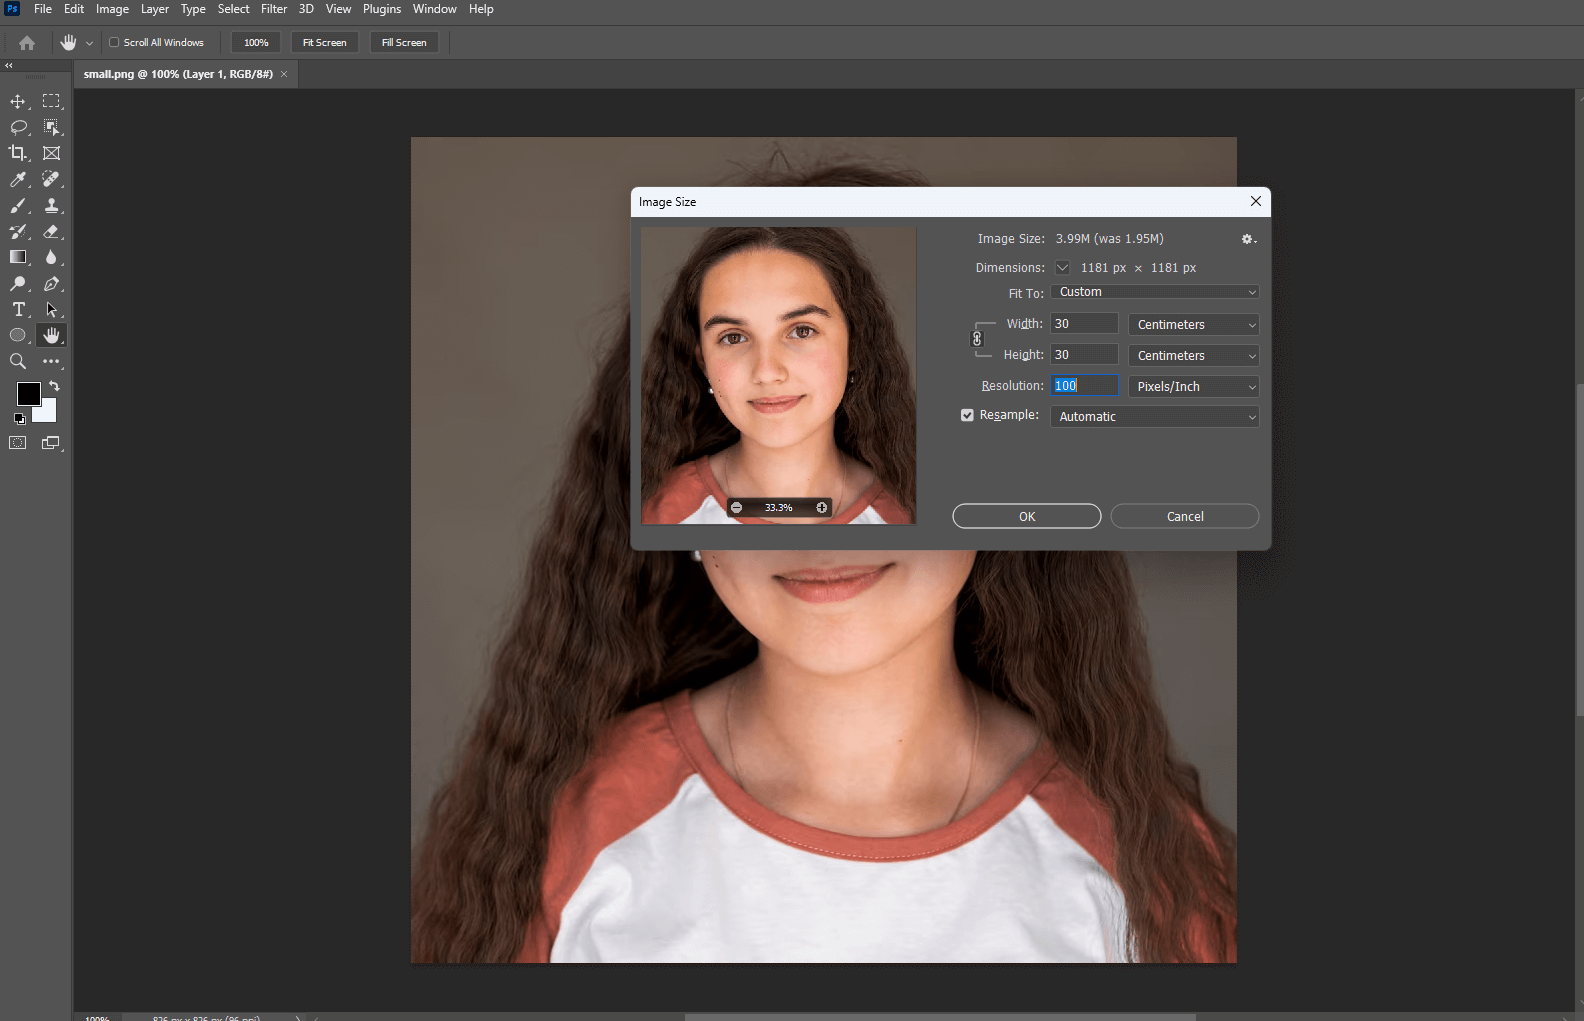The height and width of the screenshot is (1021, 1584).
Task: Select the Brush tool
Action: 18,206
